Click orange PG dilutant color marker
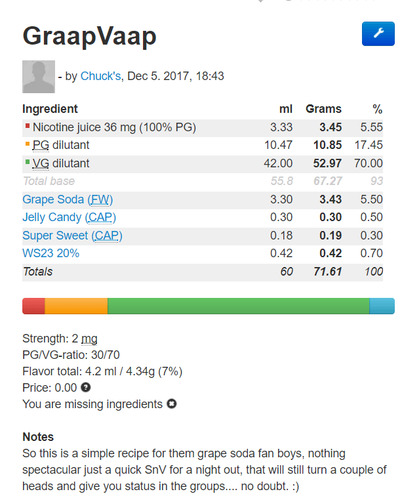 point(27,144)
